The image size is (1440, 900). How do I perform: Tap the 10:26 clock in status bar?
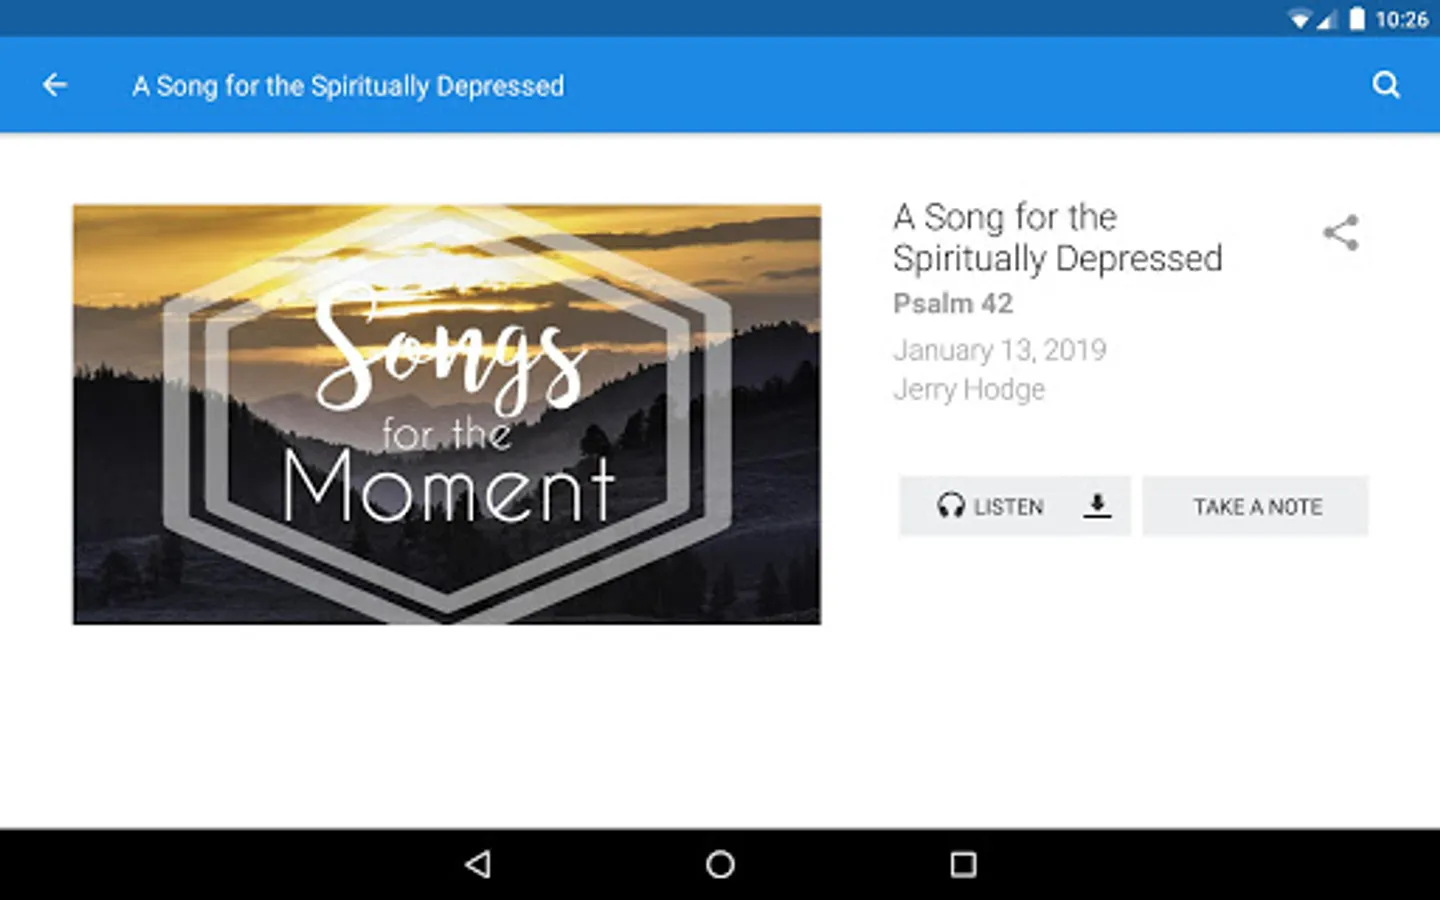click(x=1402, y=19)
